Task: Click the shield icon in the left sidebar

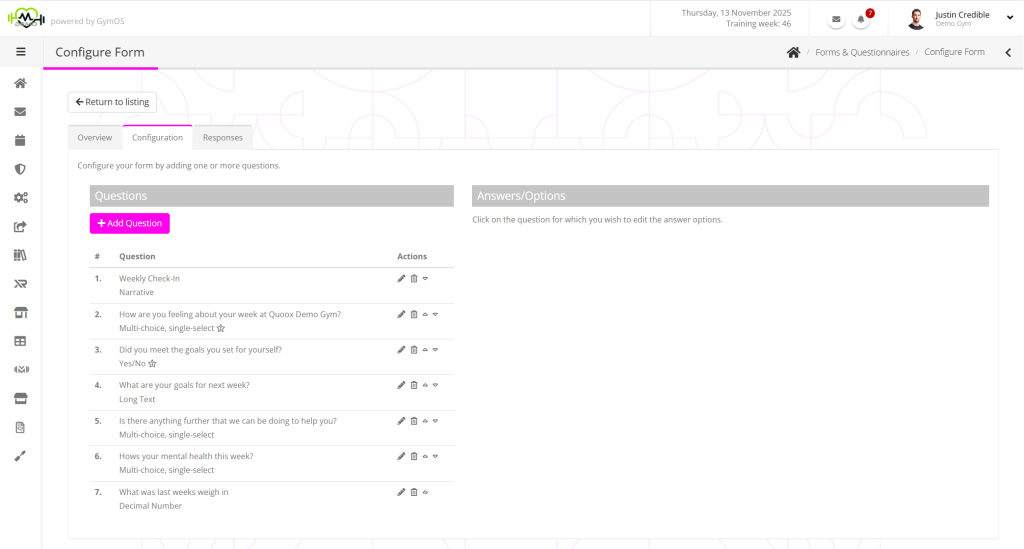Action: coord(20,169)
